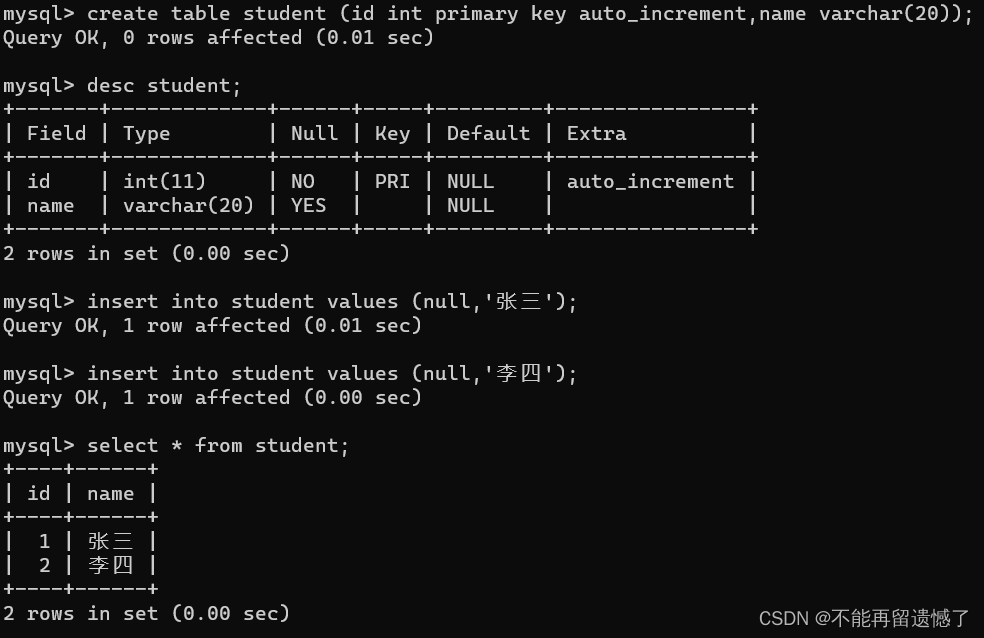Click 'Query OK, 0 rows affected' message
This screenshot has height=638, width=984.
click(x=218, y=38)
